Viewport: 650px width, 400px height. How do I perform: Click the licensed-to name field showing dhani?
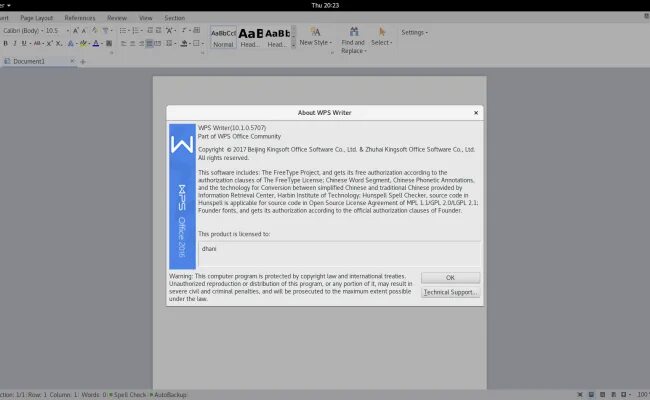(340, 254)
